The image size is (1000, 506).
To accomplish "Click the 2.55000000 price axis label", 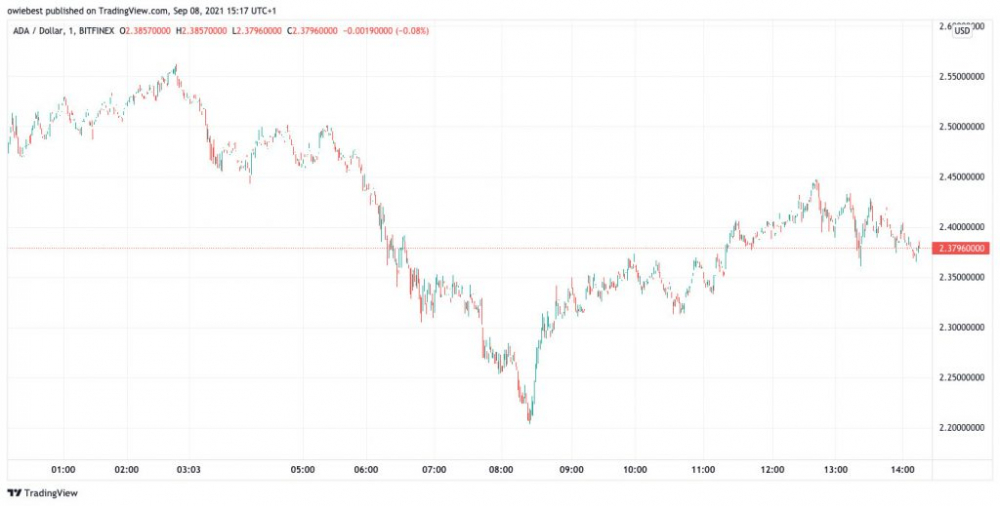I will (x=963, y=77).
